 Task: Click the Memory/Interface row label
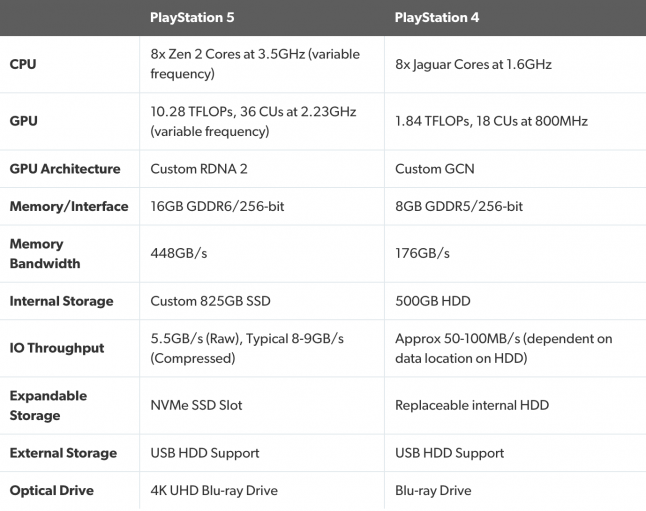point(69,206)
